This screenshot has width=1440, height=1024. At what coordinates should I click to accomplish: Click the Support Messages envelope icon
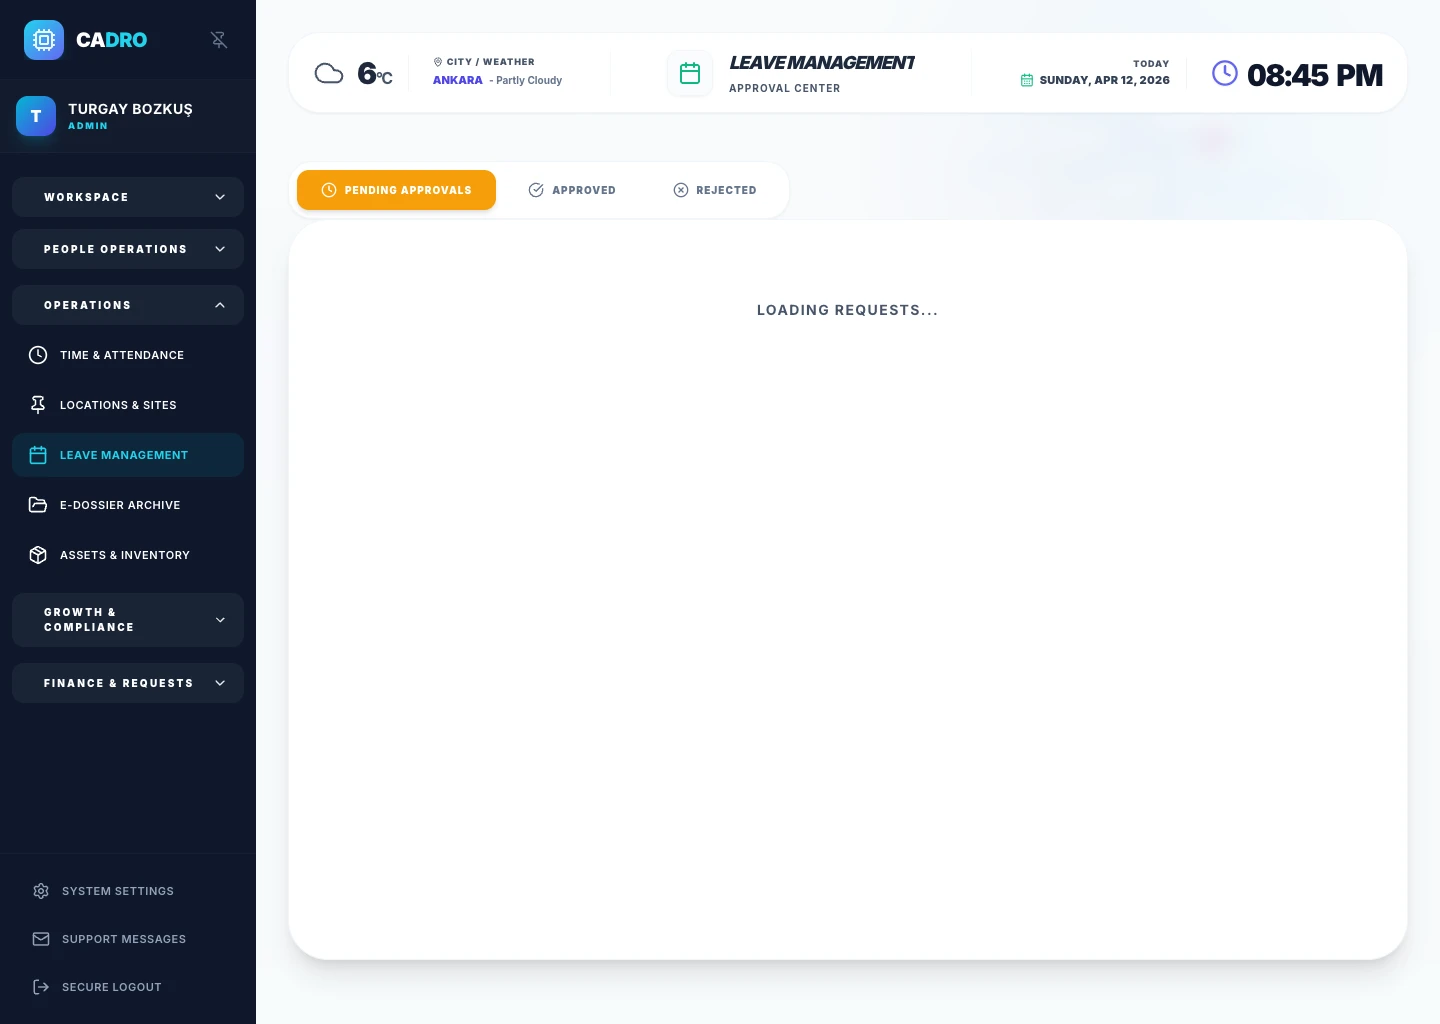coord(41,939)
